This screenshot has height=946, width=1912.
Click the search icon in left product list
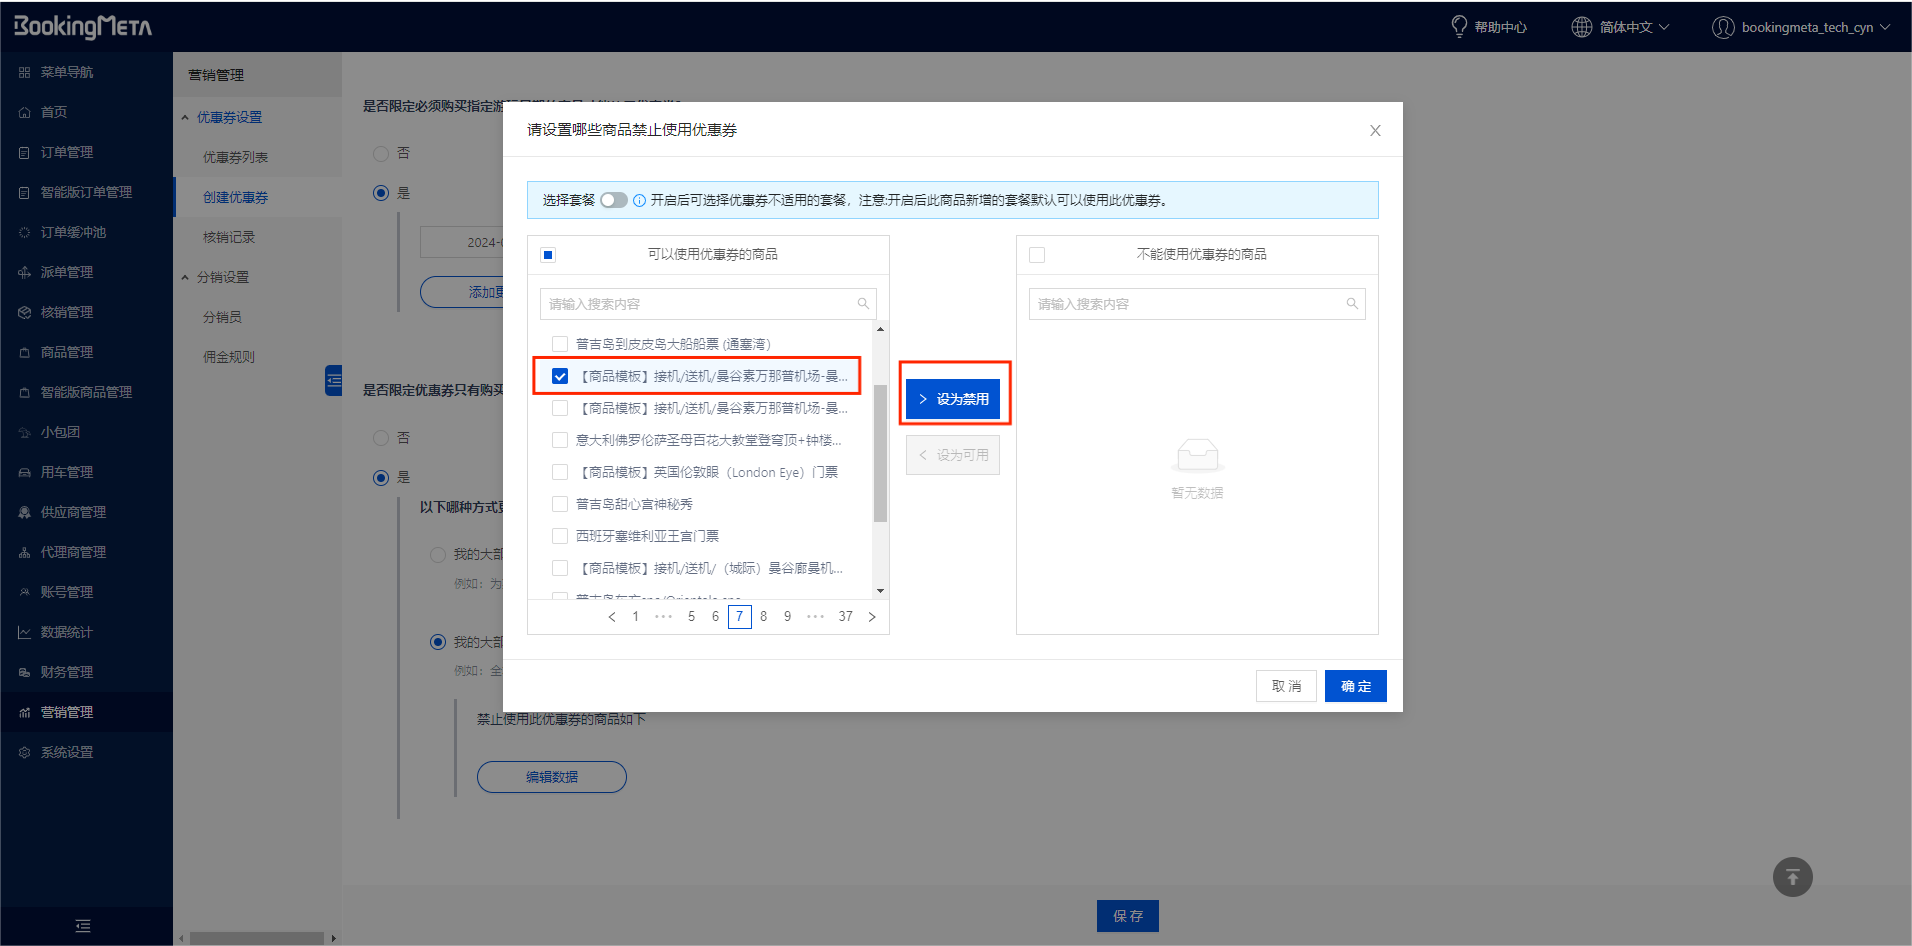click(863, 304)
